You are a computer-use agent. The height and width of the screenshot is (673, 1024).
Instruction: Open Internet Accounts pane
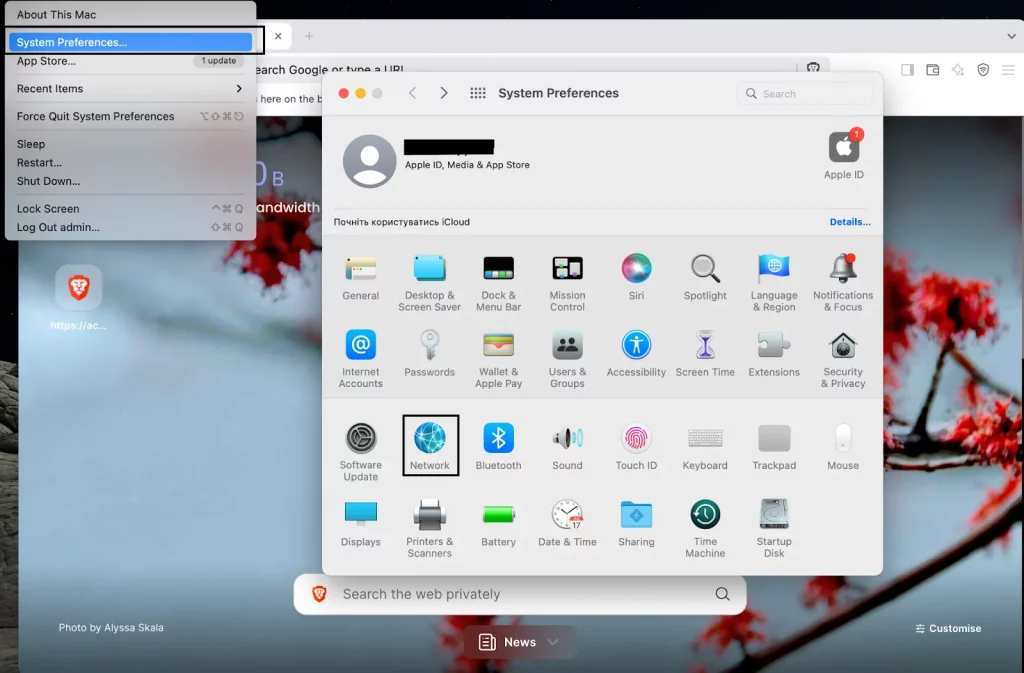[x=360, y=359]
